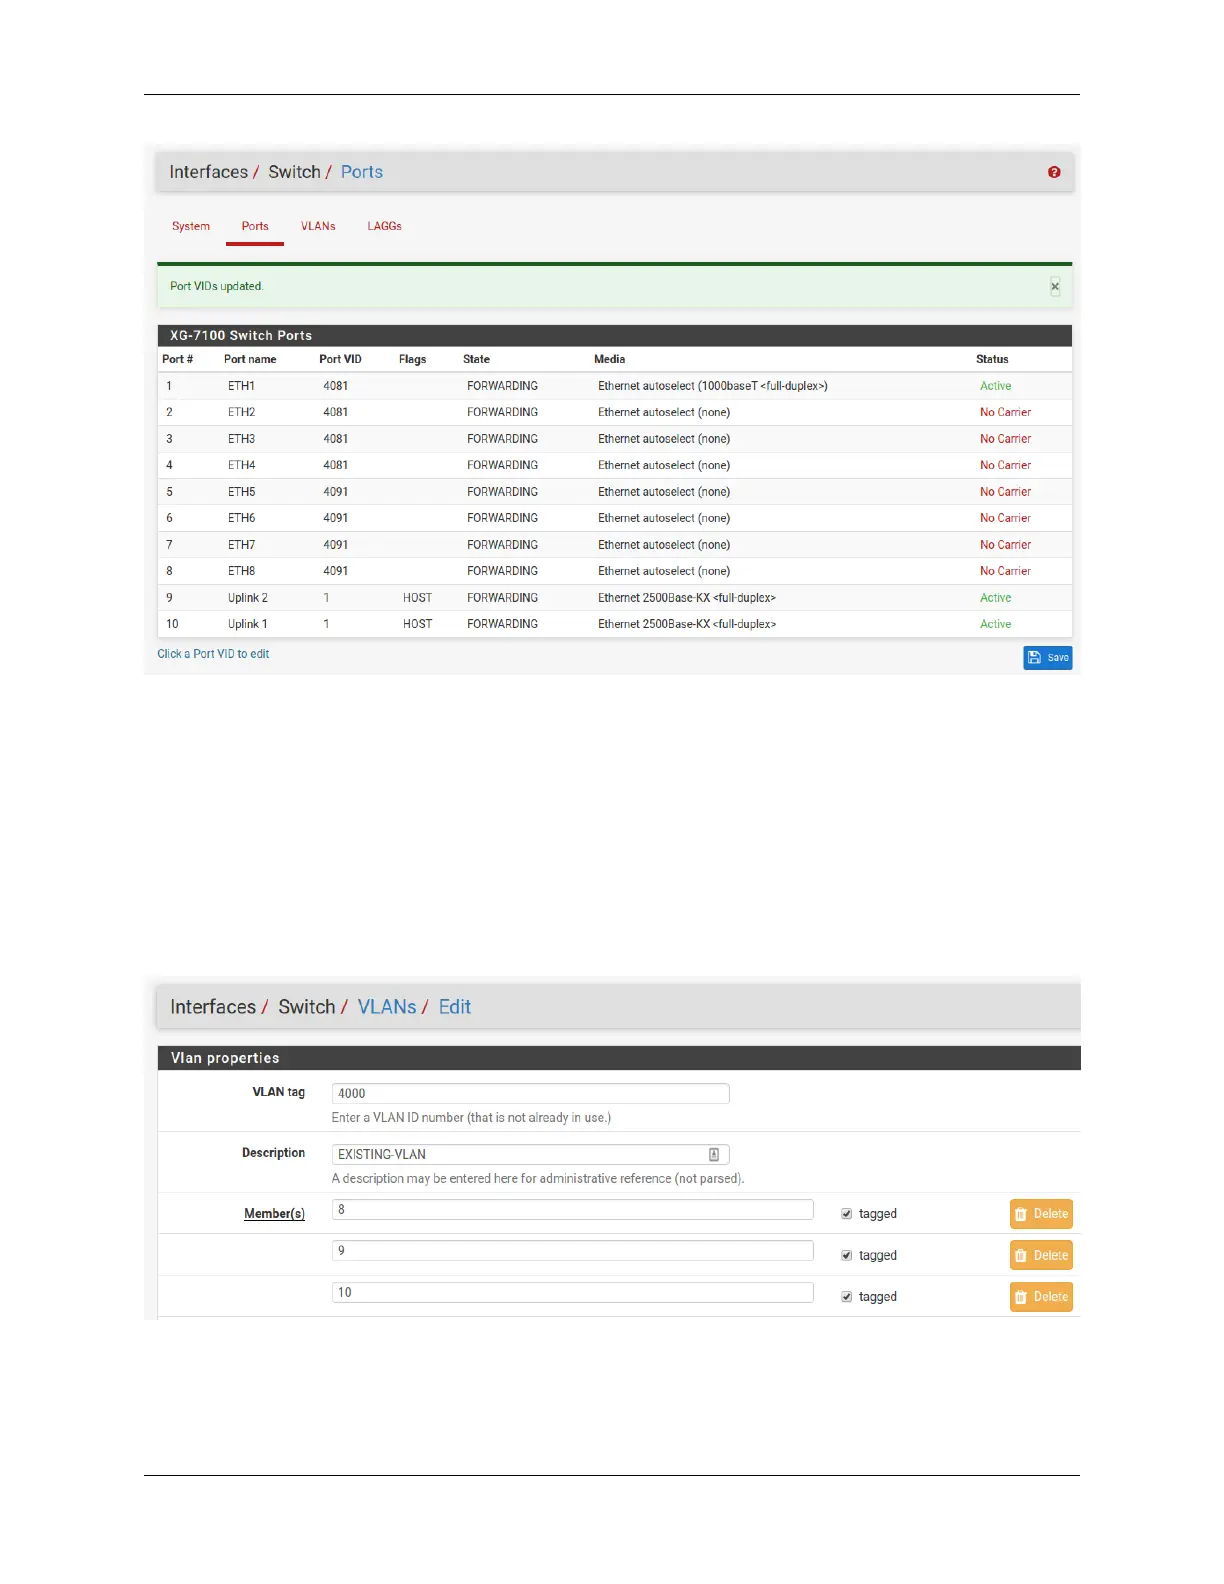Image resolution: width=1224 pixels, height=1584 pixels.
Task: Click the 2500Base-KX media text for Uplink 1
Action: [687, 624]
